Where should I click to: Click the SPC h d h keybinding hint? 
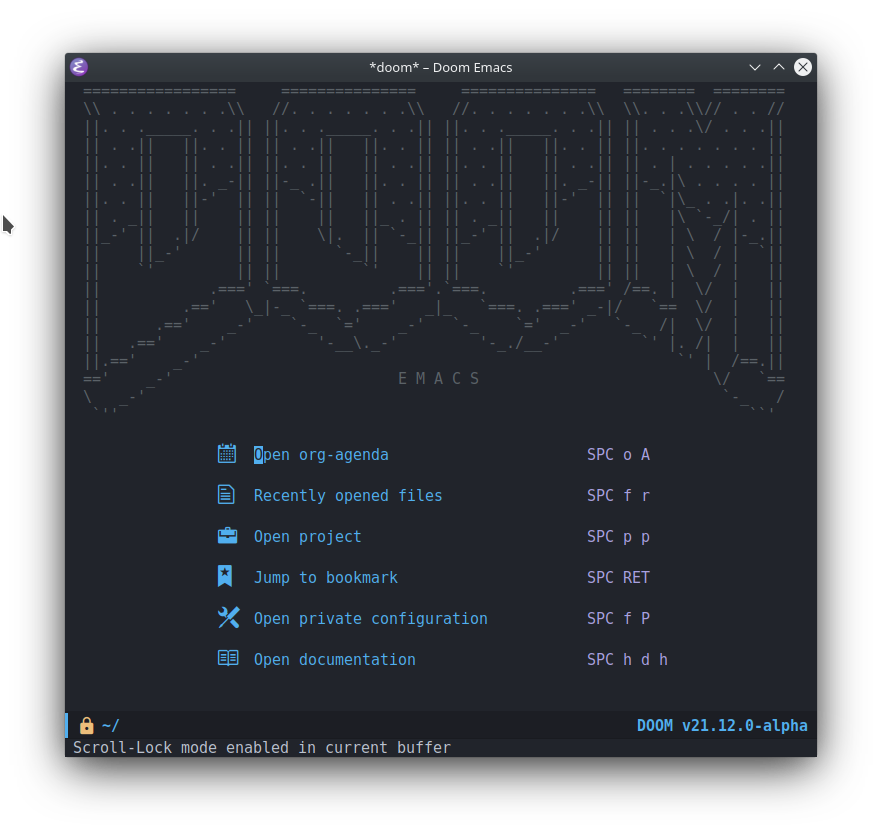[x=627, y=659]
